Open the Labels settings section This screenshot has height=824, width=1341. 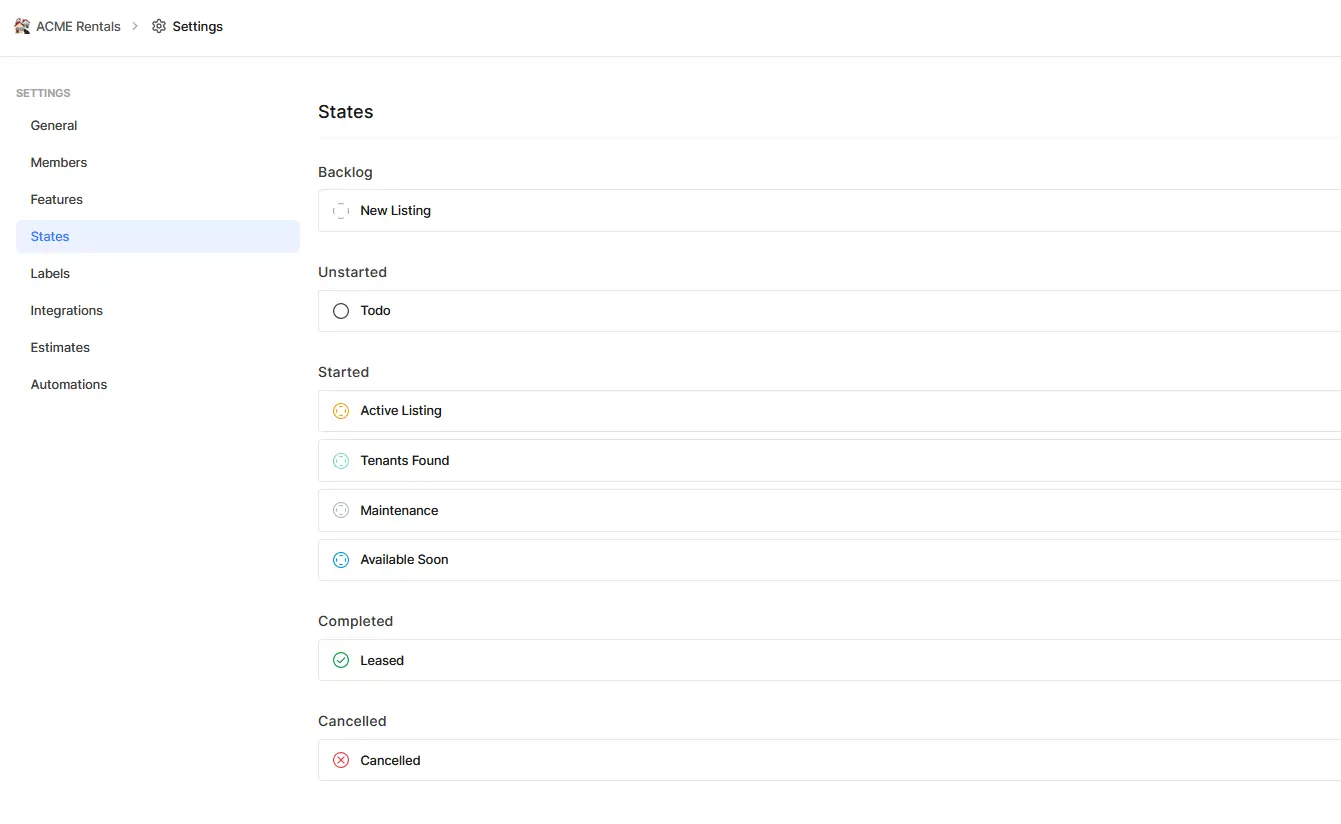[x=50, y=273]
